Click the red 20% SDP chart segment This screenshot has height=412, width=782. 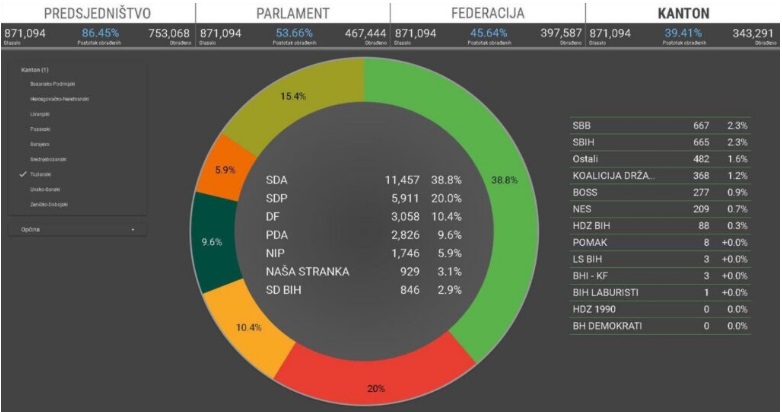375,381
